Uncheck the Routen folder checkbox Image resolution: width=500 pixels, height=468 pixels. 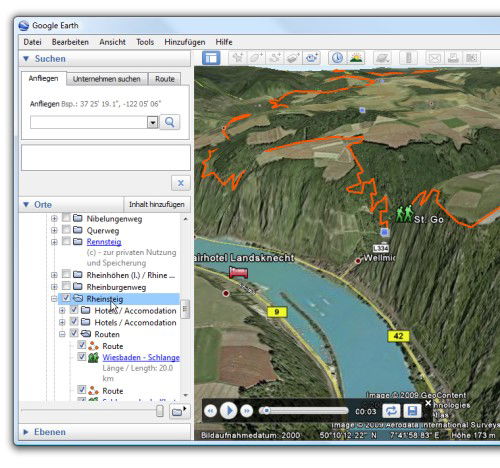74,333
